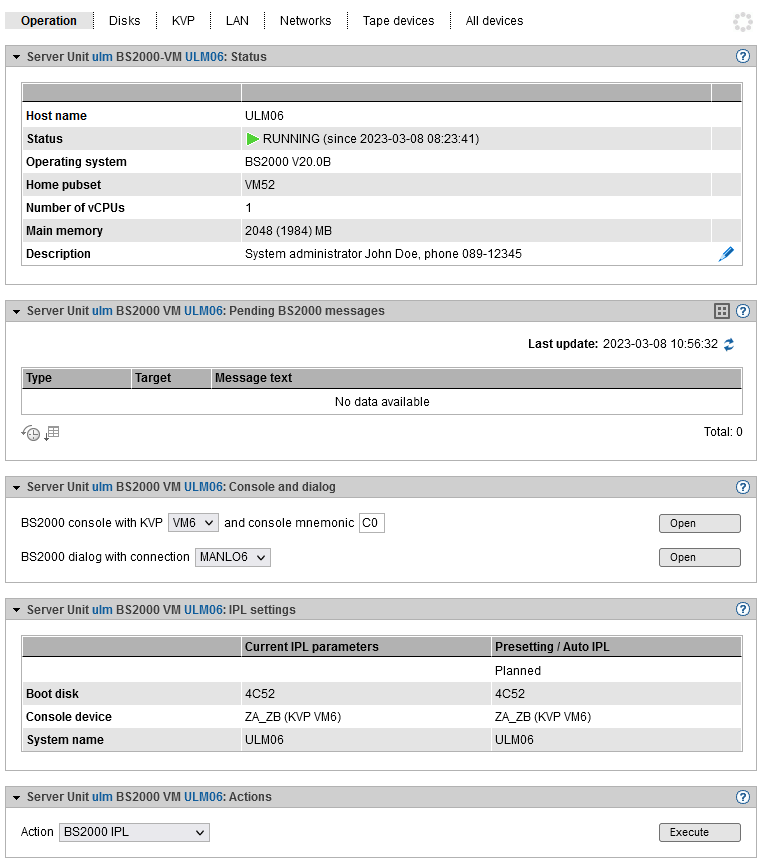The height and width of the screenshot is (863, 761).
Task: Click the console mnemonic input field
Action: point(371,523)
